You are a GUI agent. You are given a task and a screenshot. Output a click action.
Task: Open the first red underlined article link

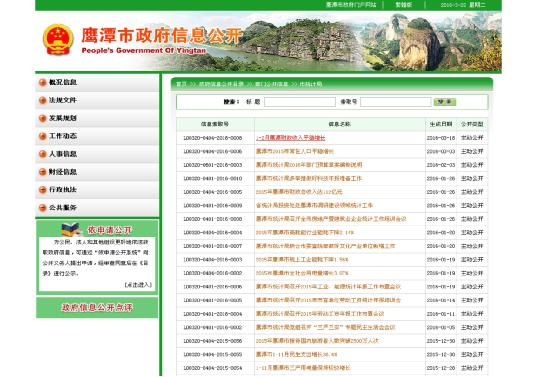(x=291, y=138)
